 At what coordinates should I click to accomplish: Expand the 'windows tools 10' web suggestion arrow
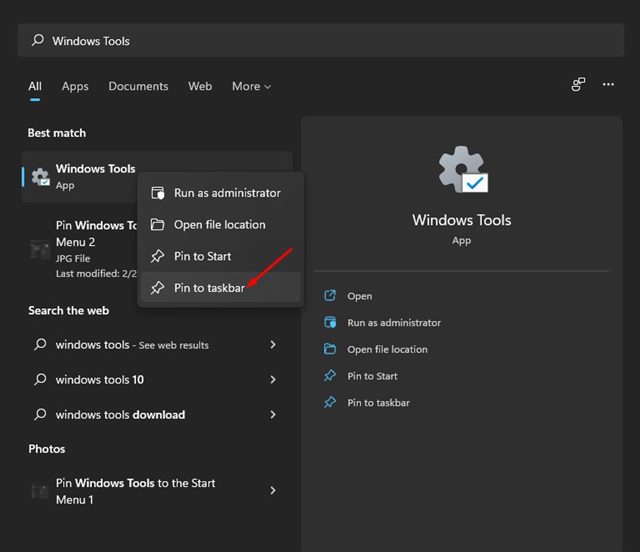coord(273,380)
